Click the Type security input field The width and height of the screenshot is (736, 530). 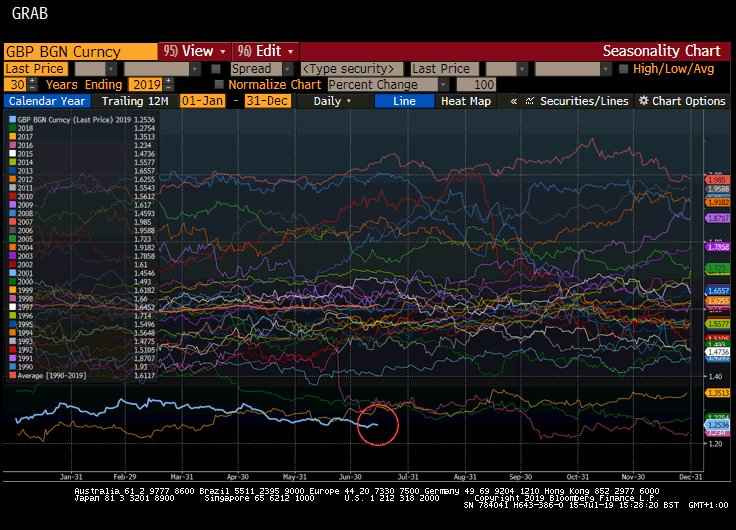click(x=352, y=69)
